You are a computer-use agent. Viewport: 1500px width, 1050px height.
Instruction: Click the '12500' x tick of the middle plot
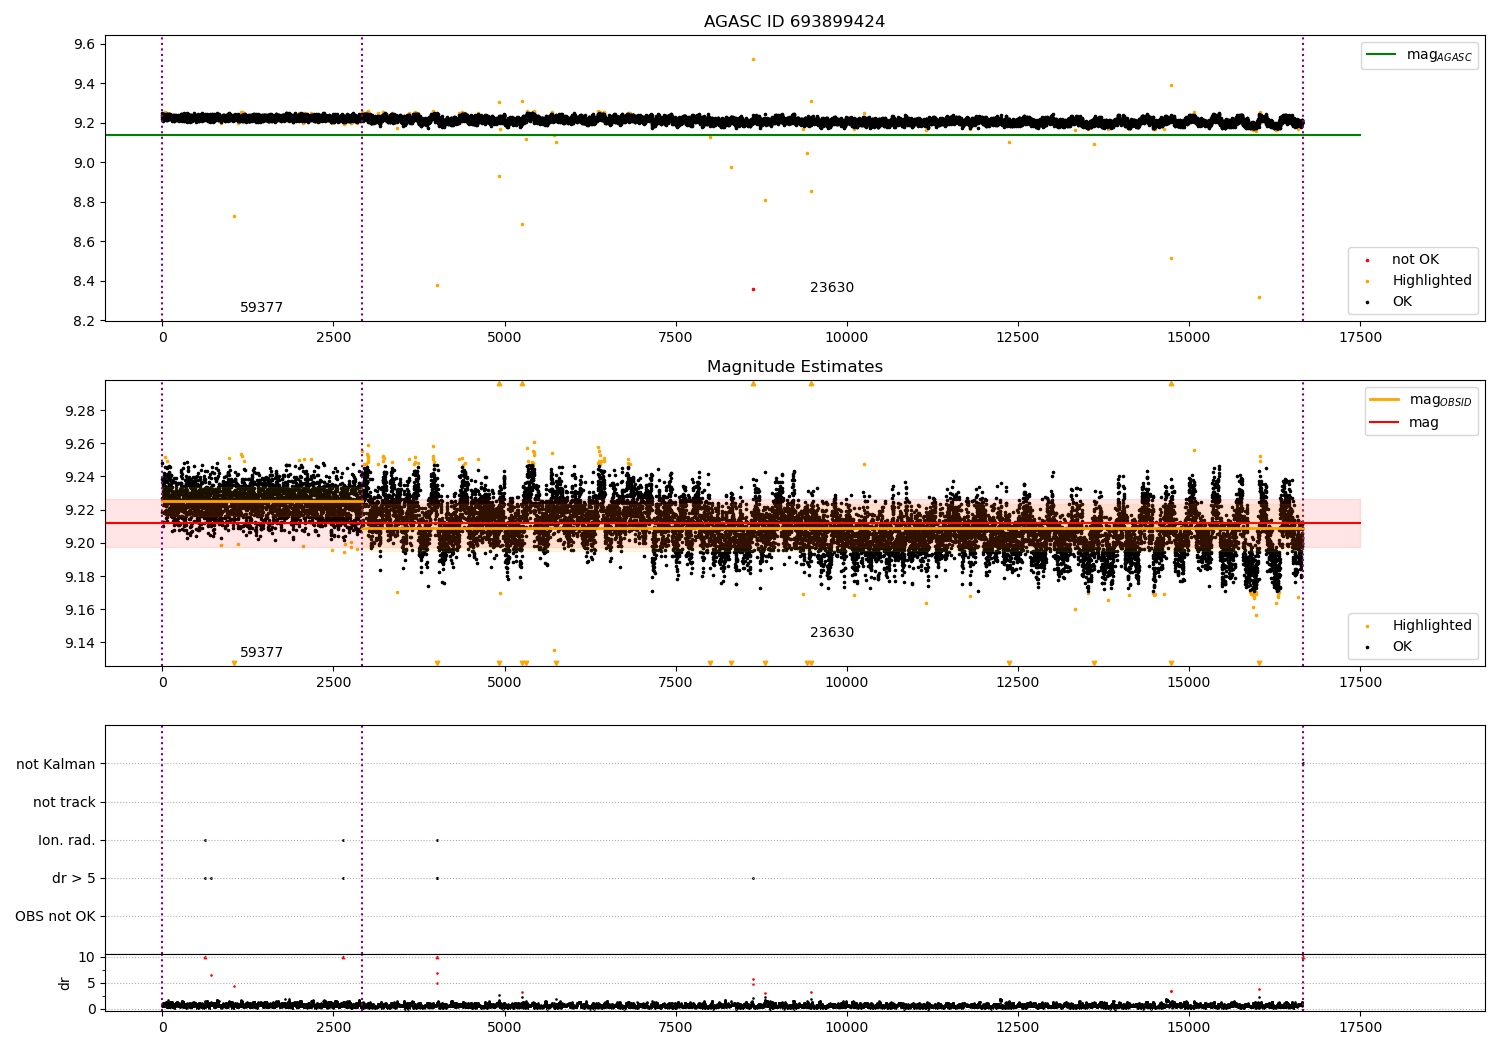(x=1018, y=683)
